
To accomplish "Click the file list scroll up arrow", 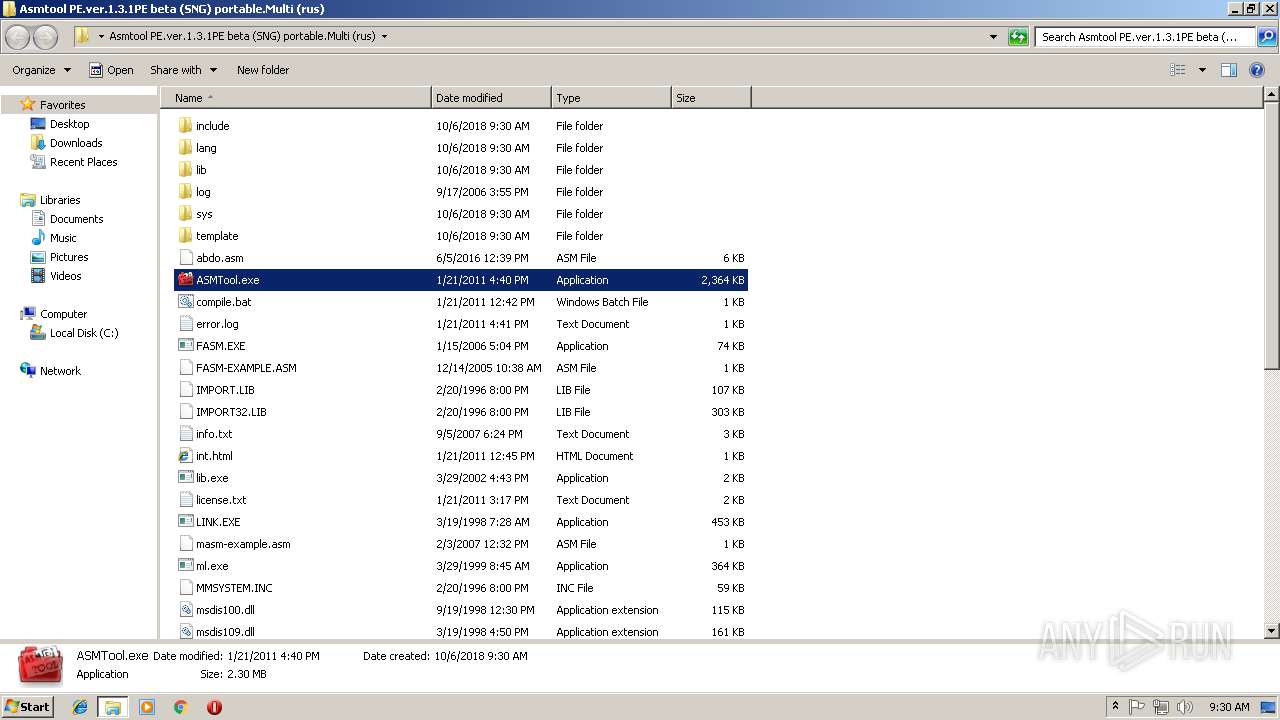I will (x=1271, y=95).
